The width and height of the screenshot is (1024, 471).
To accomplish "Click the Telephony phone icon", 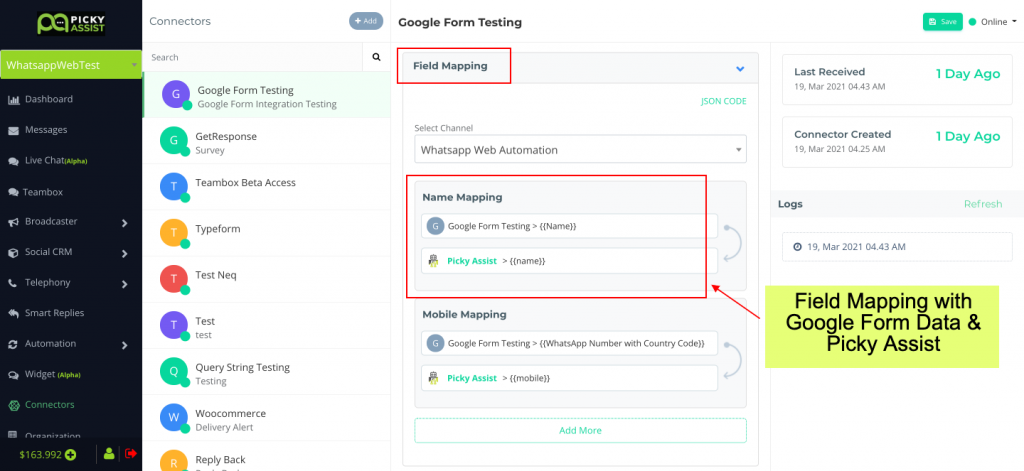I will tap(13, 284).
